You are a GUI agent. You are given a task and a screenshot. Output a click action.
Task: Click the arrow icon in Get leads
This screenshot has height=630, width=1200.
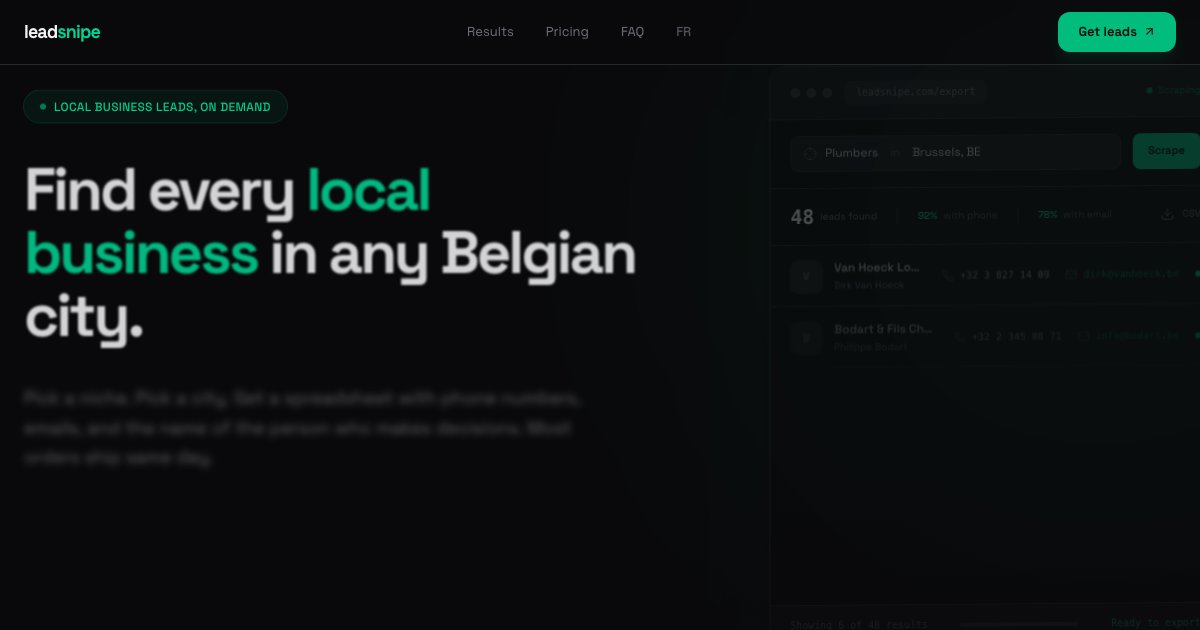click(1149, 32)
